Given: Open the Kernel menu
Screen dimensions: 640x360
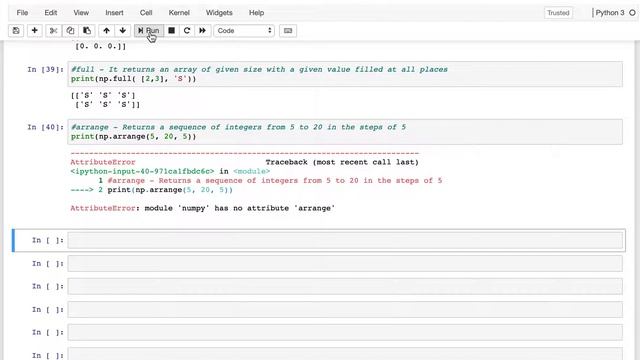Looking at the screenshot, I should click(179, 13).
